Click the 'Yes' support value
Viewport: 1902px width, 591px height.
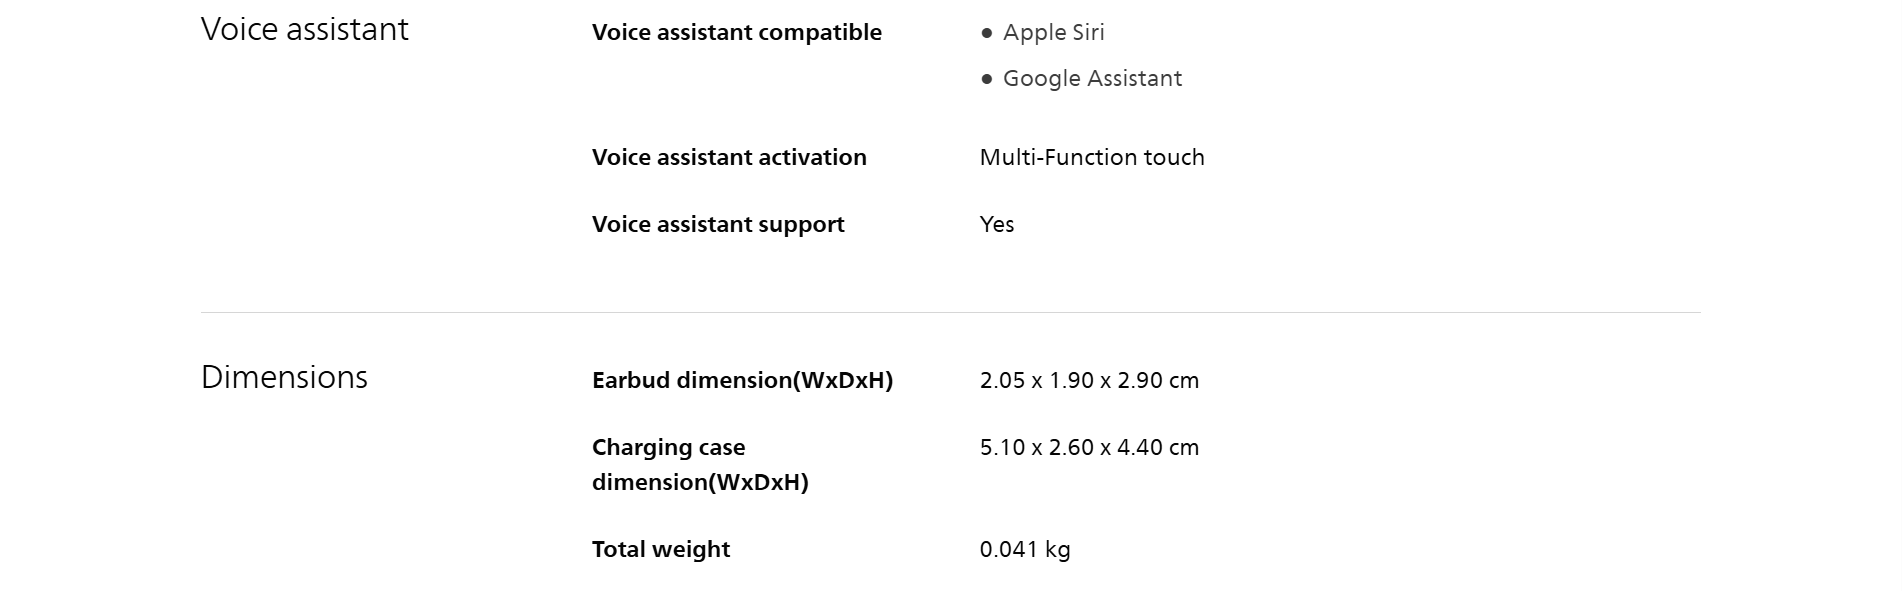coord(997,224)
